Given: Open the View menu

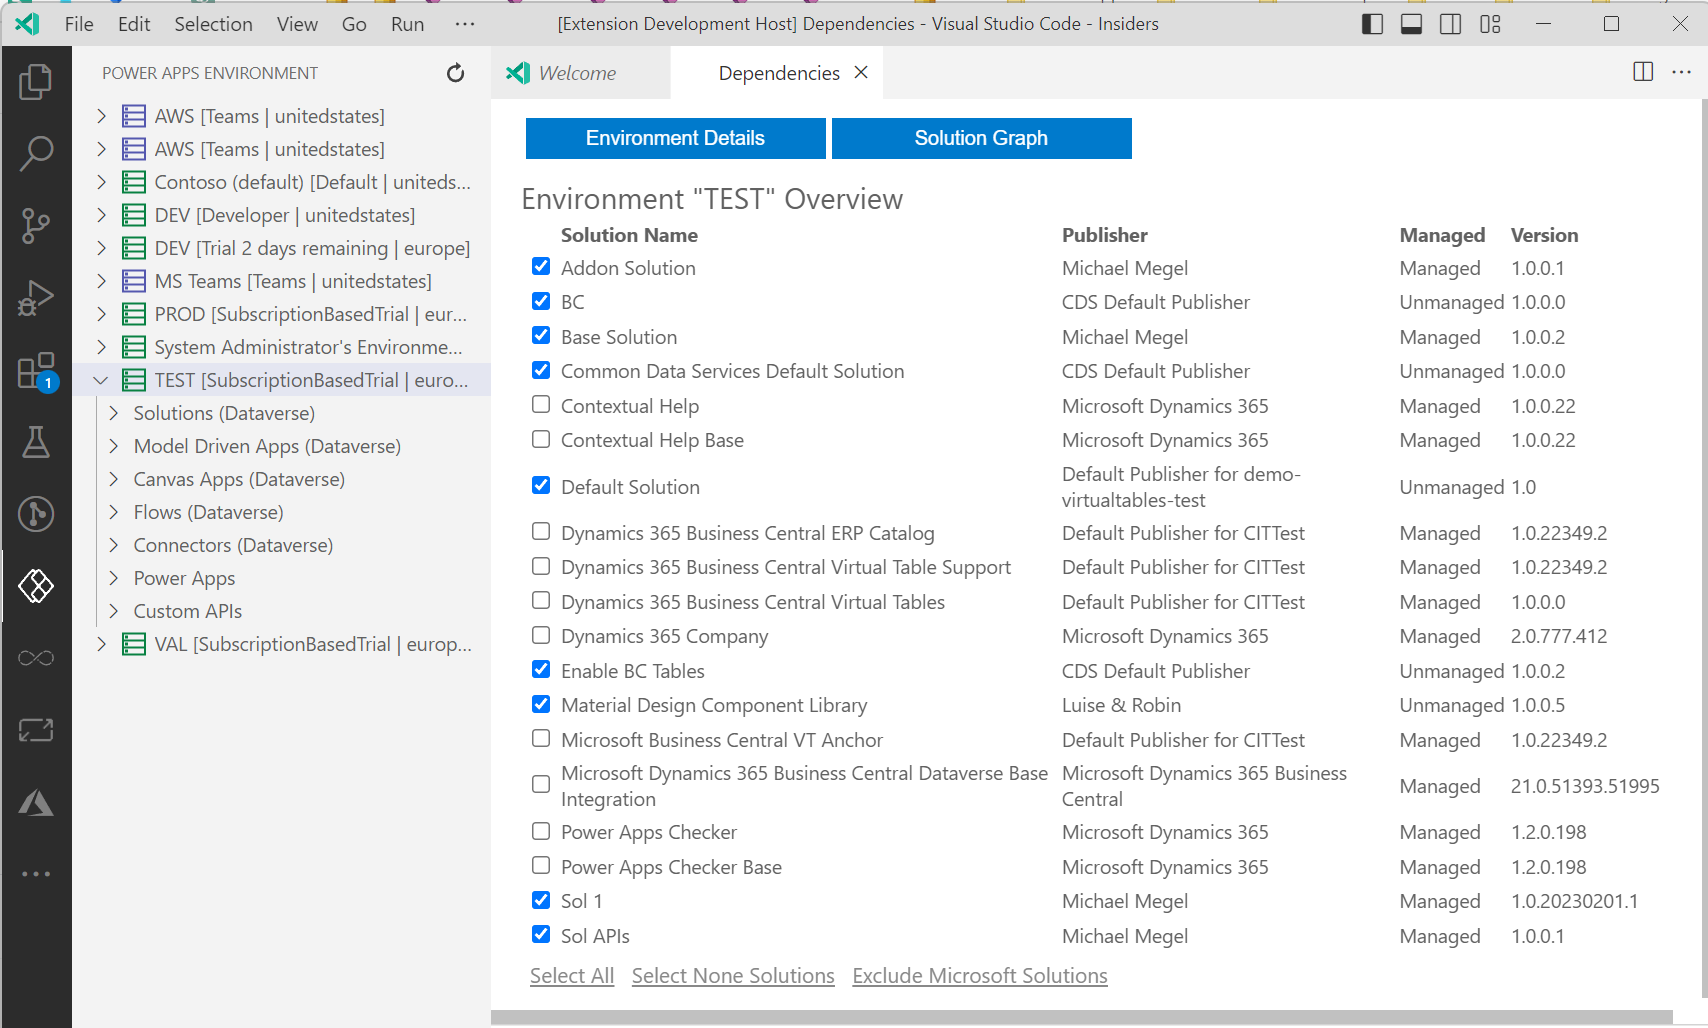Looking at the screenshot, I should [x=297, y=24].
